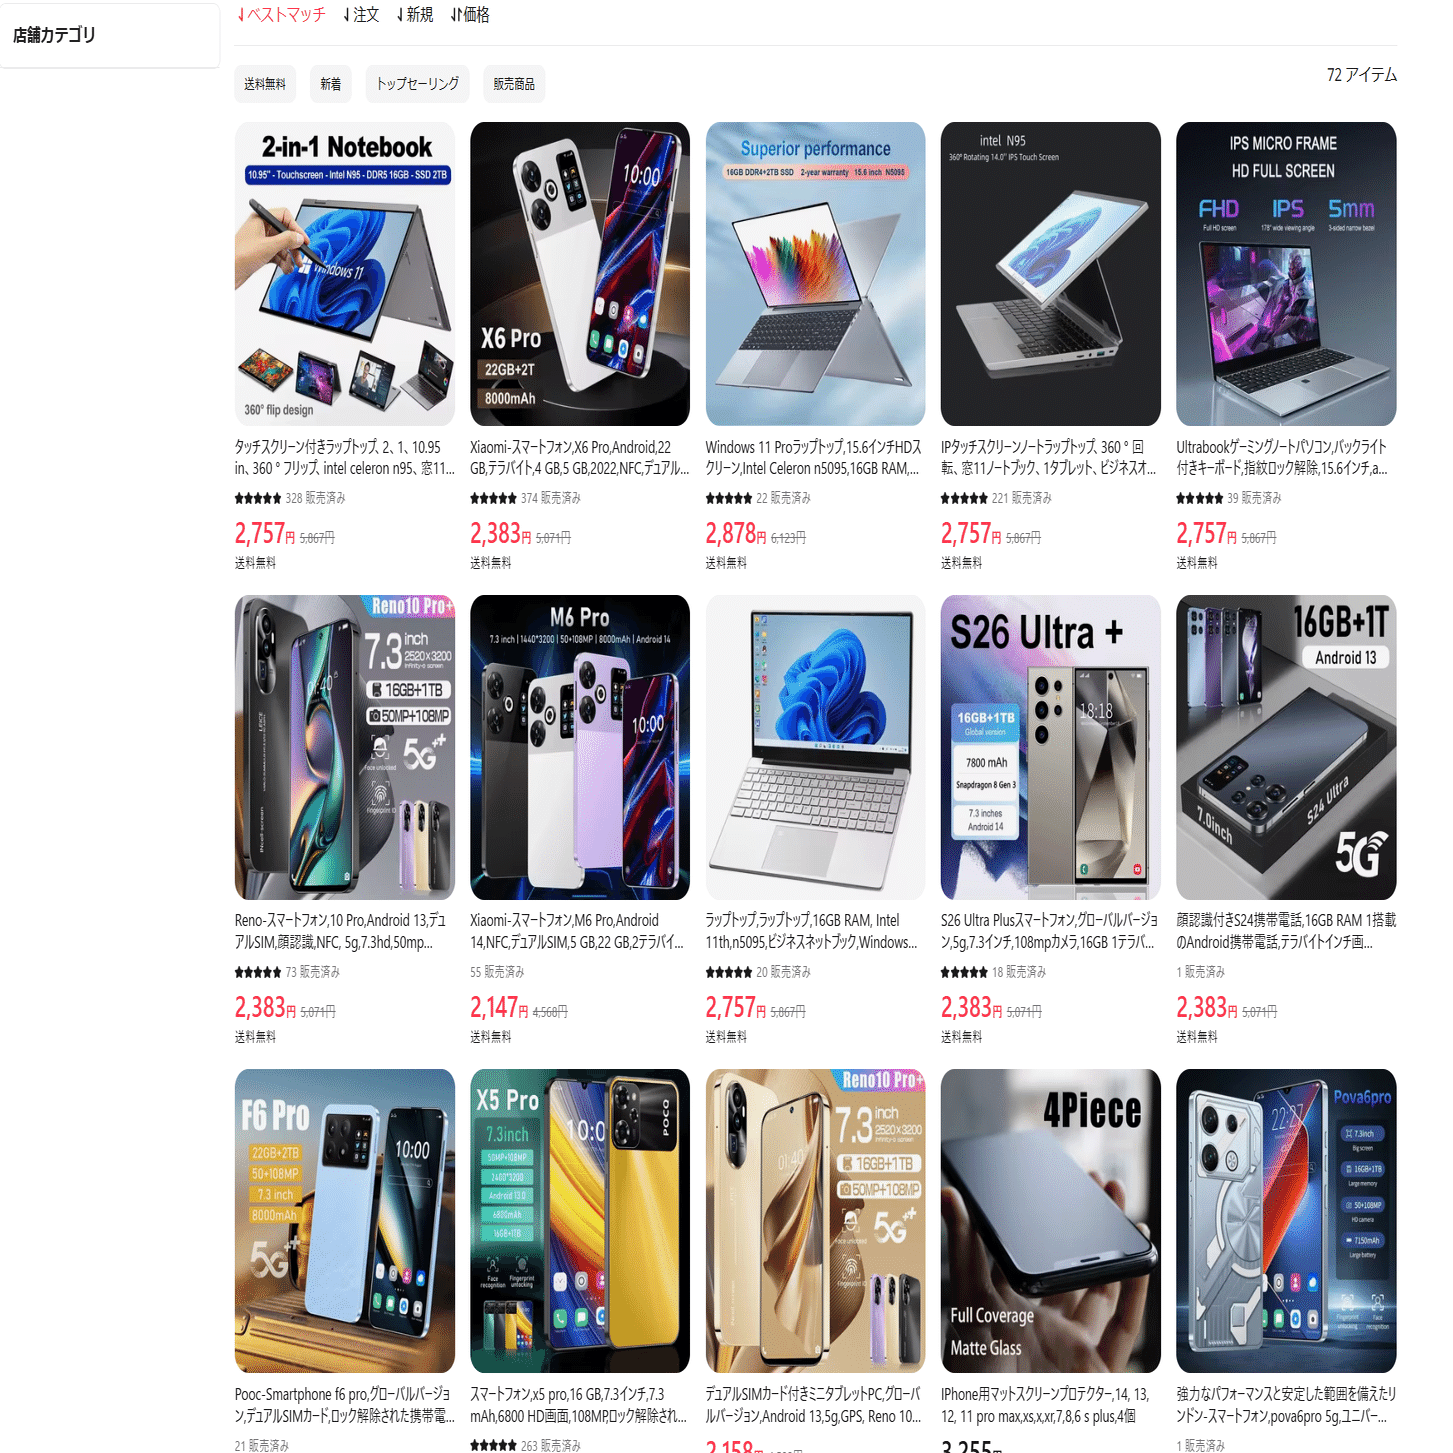Viewport: 1453px width, 1453px height.
Task: Select the 販売商品 filter
Action: click(514, 84)
